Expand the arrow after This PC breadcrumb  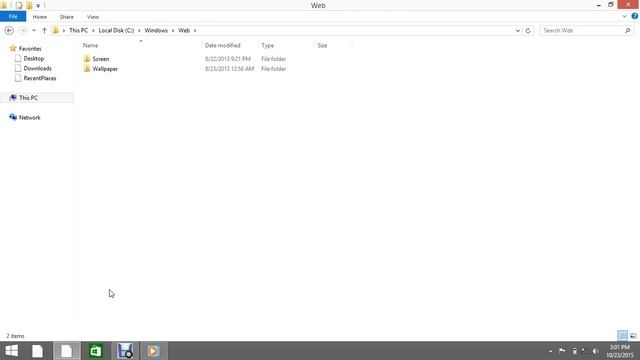(93, 31)
